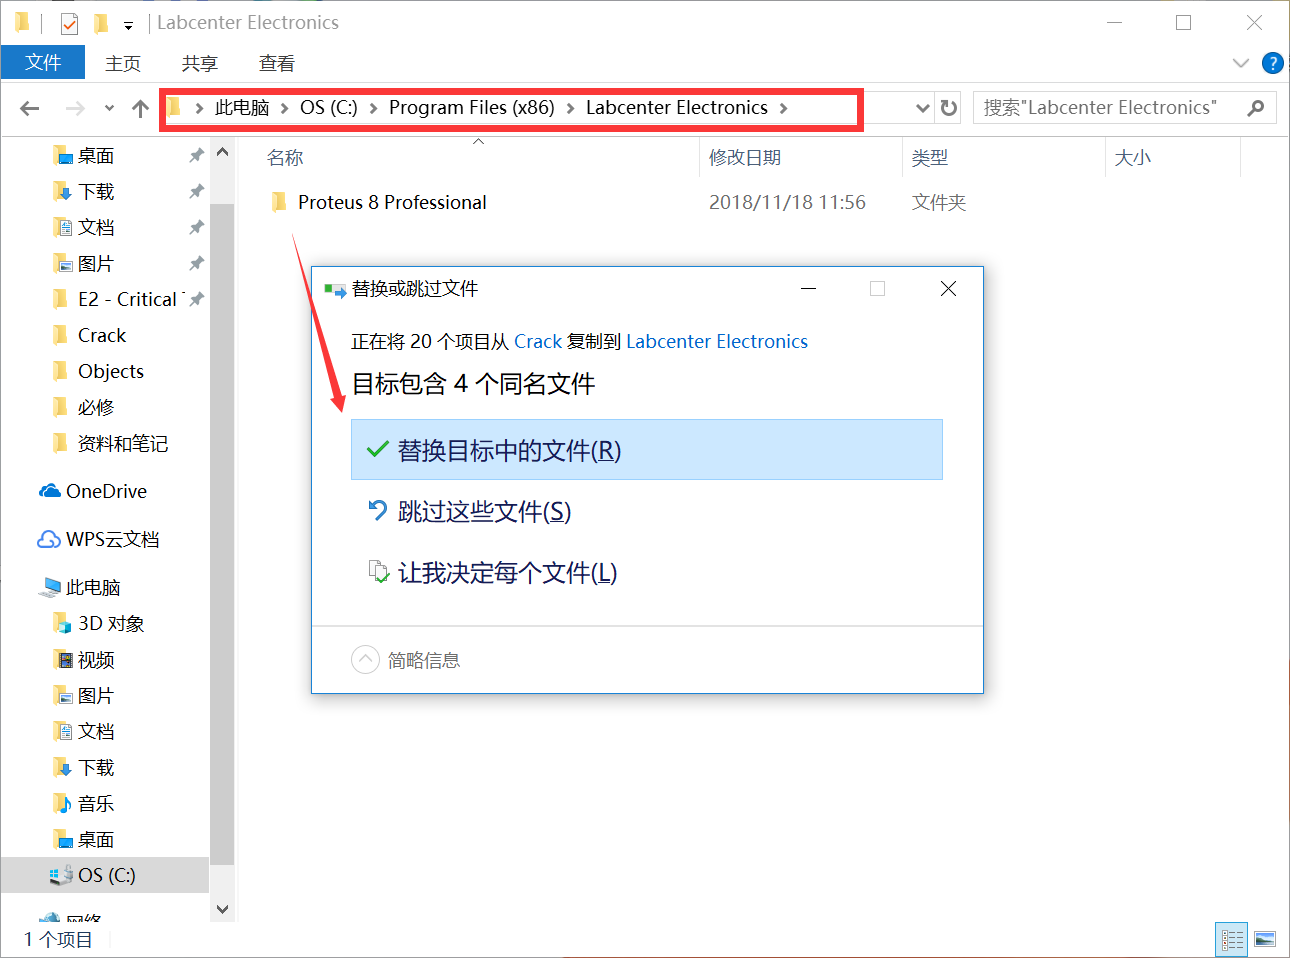1290x958 pixels.
Task: Open 下载 in Quick access
Action: tap(96, 191)
